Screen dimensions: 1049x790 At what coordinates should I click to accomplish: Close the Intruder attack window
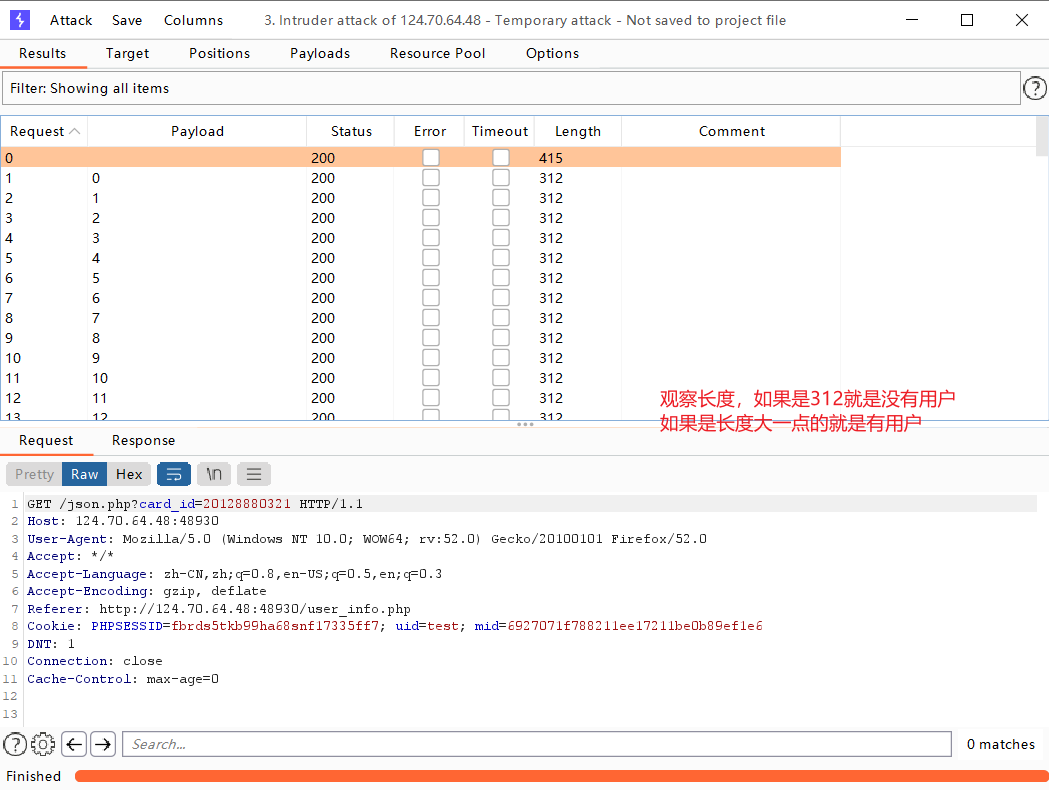1022,20
